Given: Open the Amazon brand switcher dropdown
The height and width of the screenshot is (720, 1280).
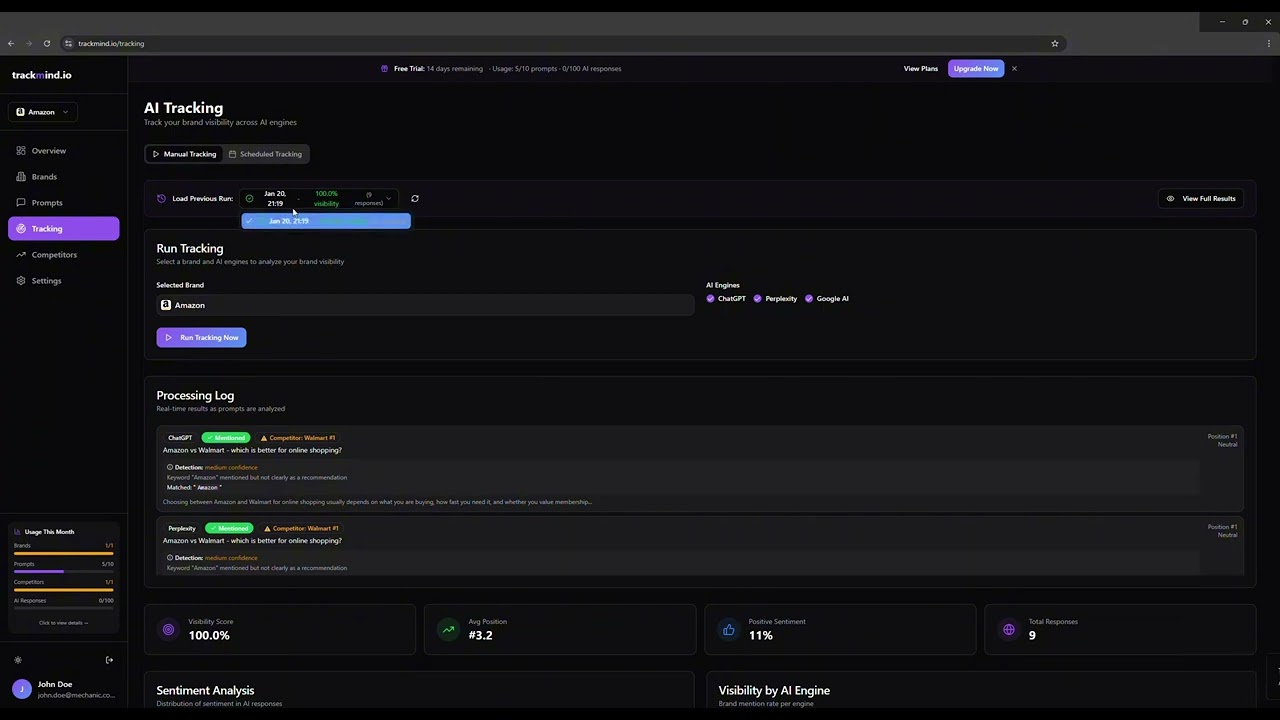Looking at the screenshot, I should point(42,112).
